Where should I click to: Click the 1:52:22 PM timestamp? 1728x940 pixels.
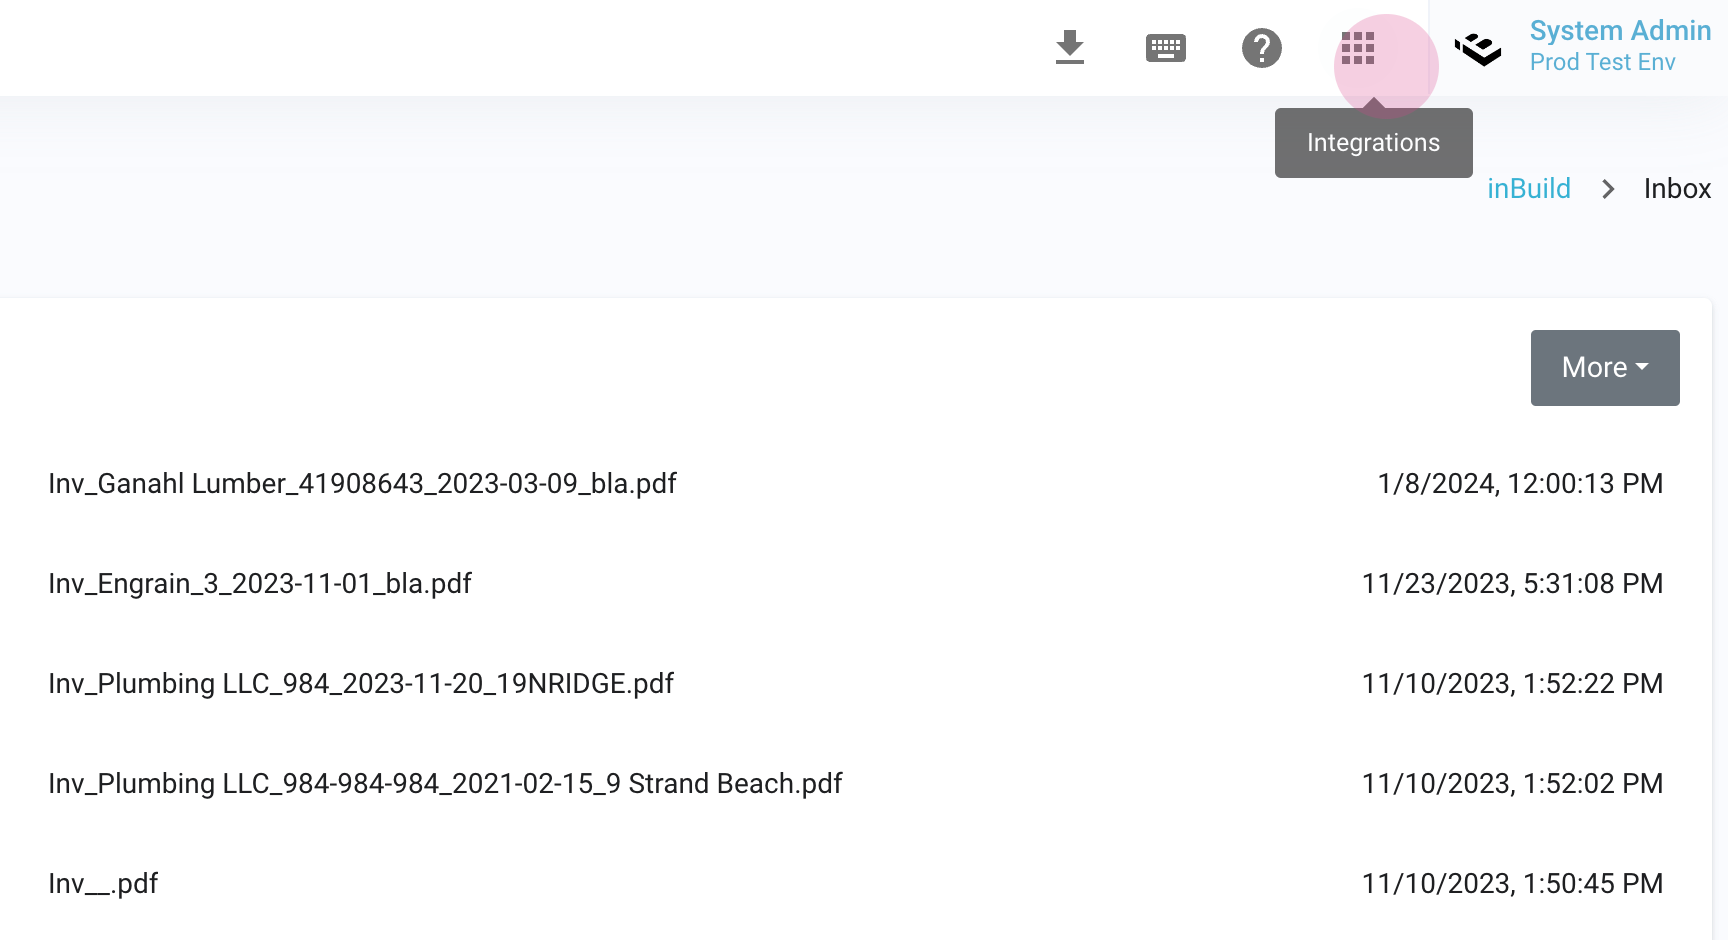tap(1512, 684)
